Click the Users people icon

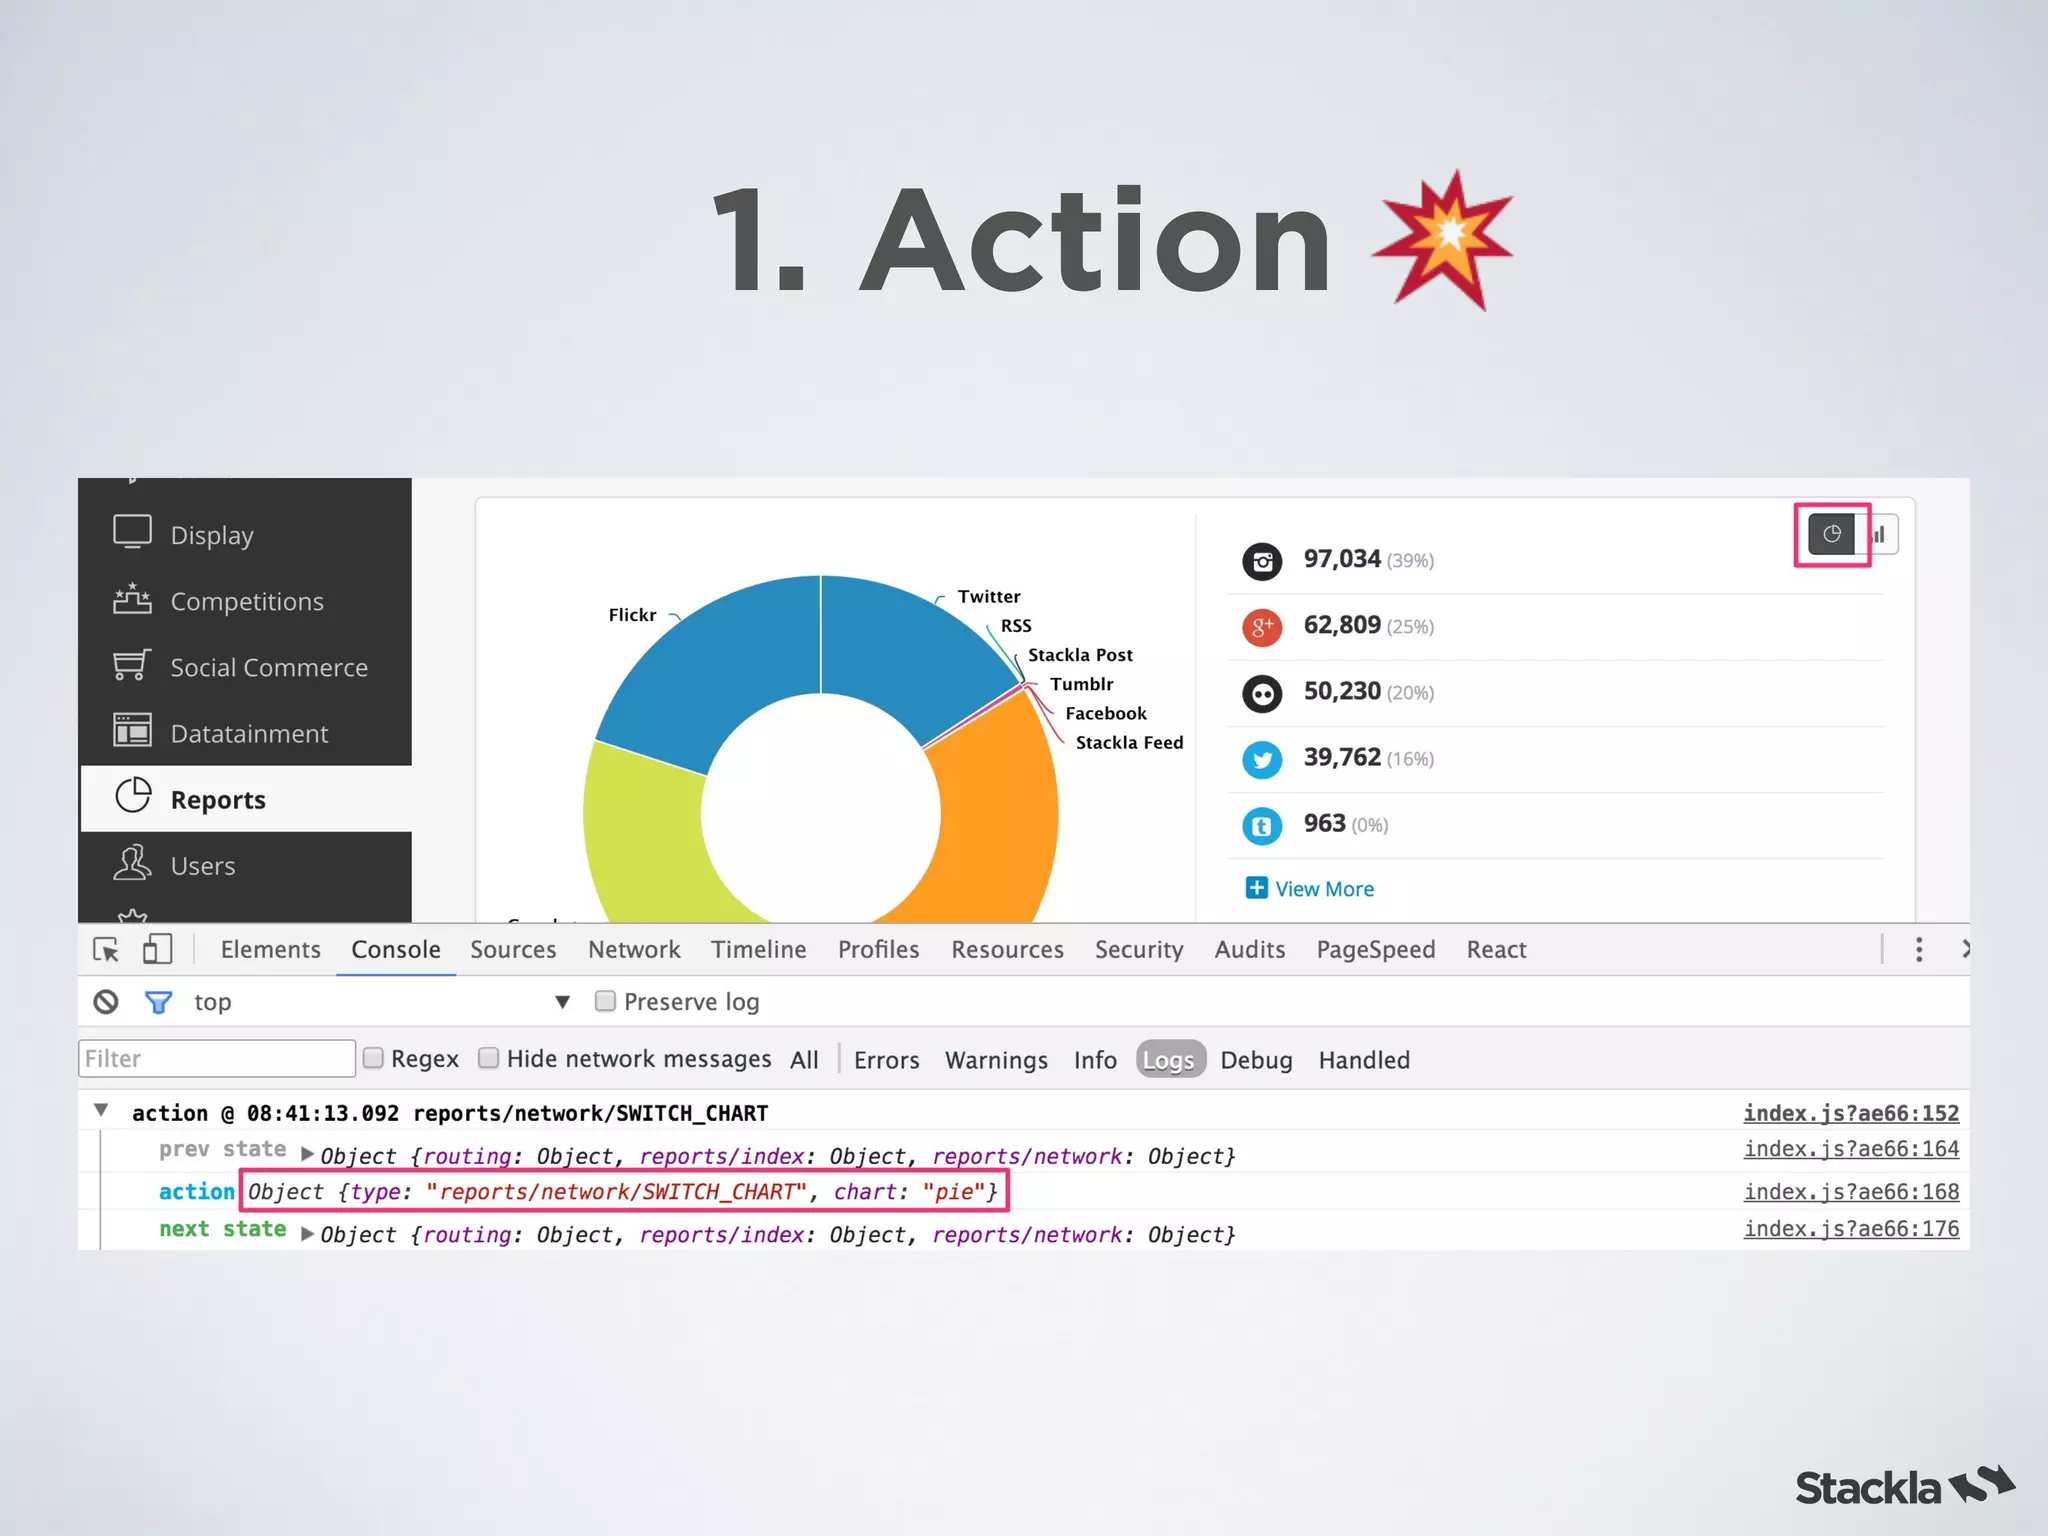click(x=132, y=862)
